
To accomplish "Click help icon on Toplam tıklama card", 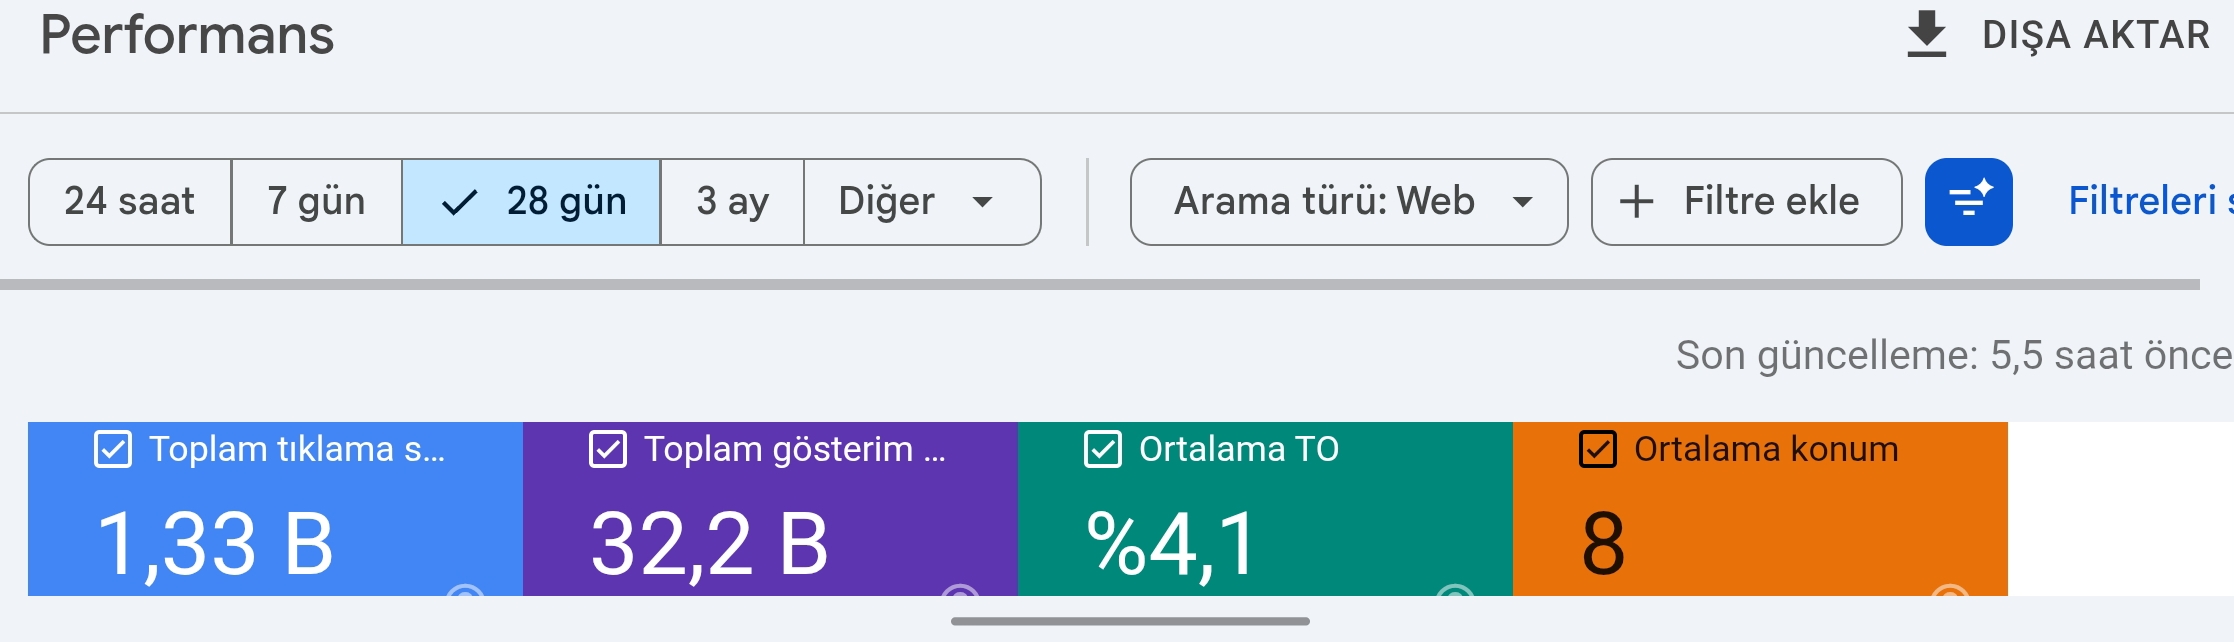I will tap(464, 590).
